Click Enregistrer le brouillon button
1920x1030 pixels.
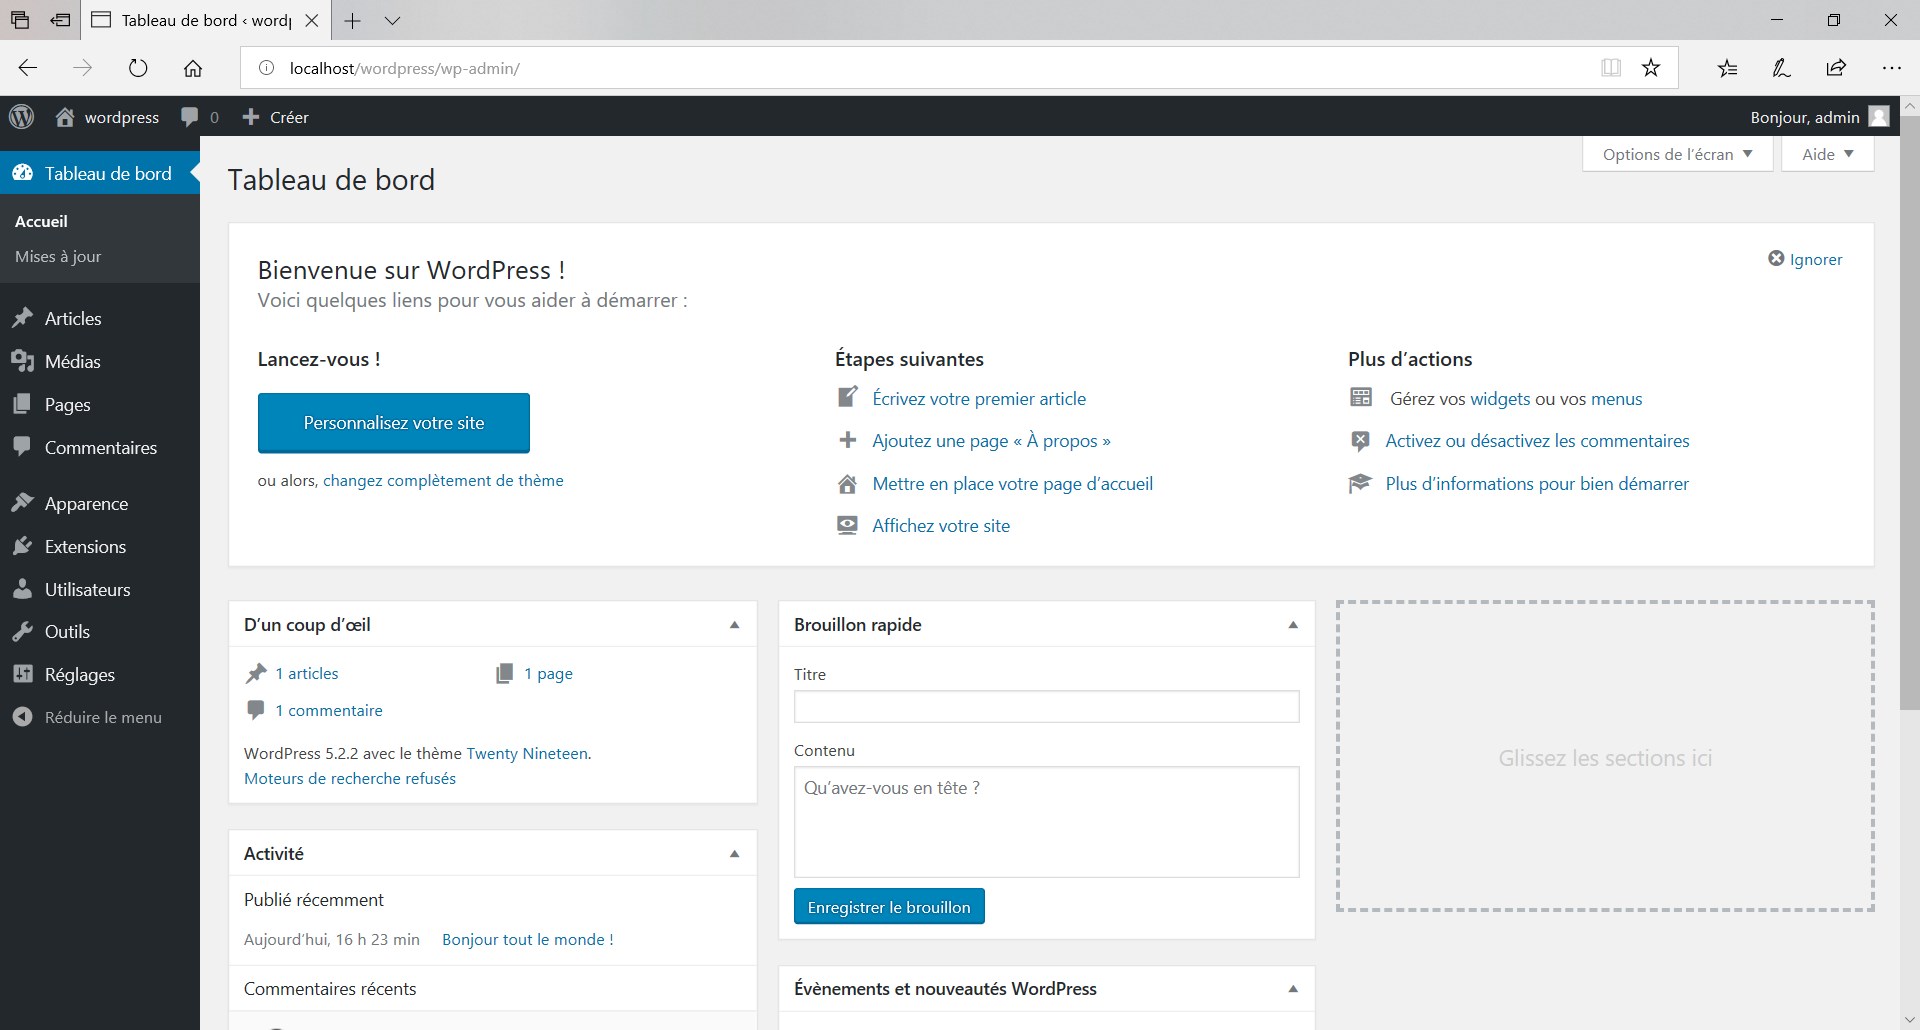pos(889,907)
